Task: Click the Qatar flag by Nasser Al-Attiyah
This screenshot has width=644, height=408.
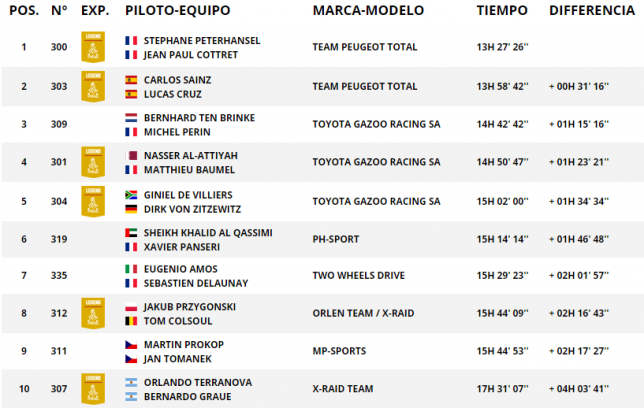Action: (130, 156)
